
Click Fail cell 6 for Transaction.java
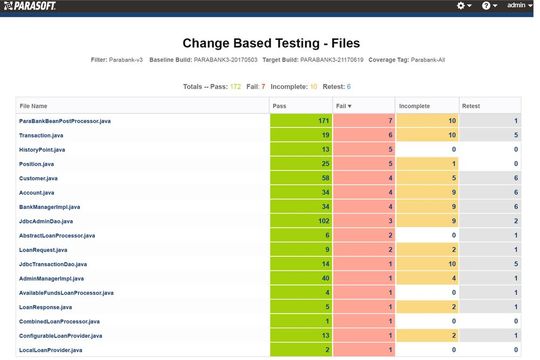tap(364, 135)
